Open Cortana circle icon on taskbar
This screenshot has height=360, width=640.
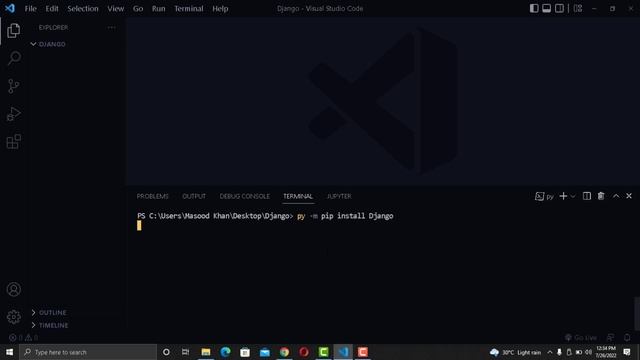click(x=166, y=352)
